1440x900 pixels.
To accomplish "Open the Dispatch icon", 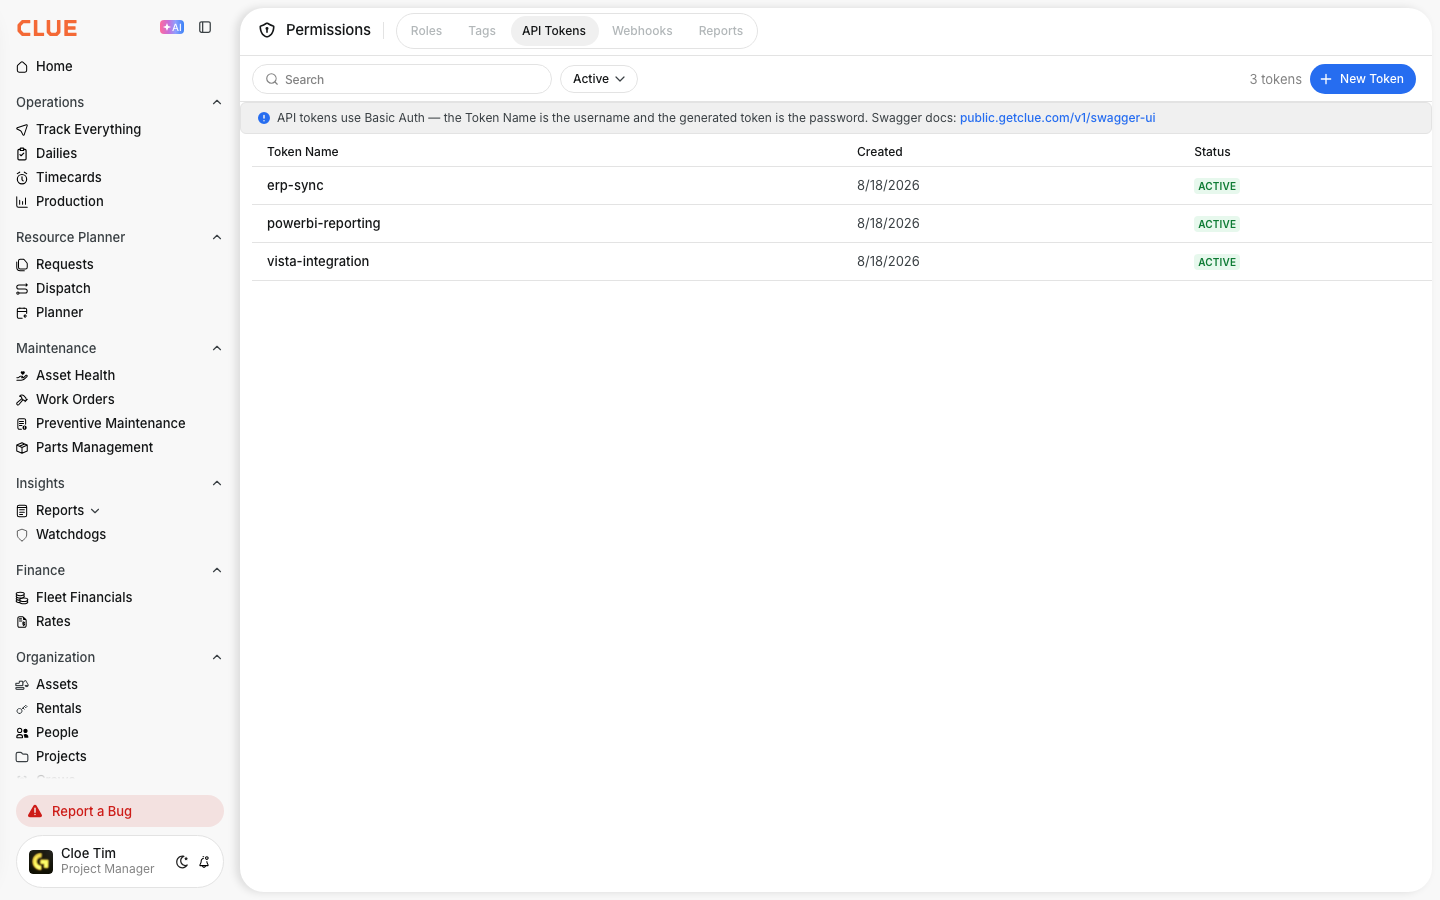I will point(22,289).
